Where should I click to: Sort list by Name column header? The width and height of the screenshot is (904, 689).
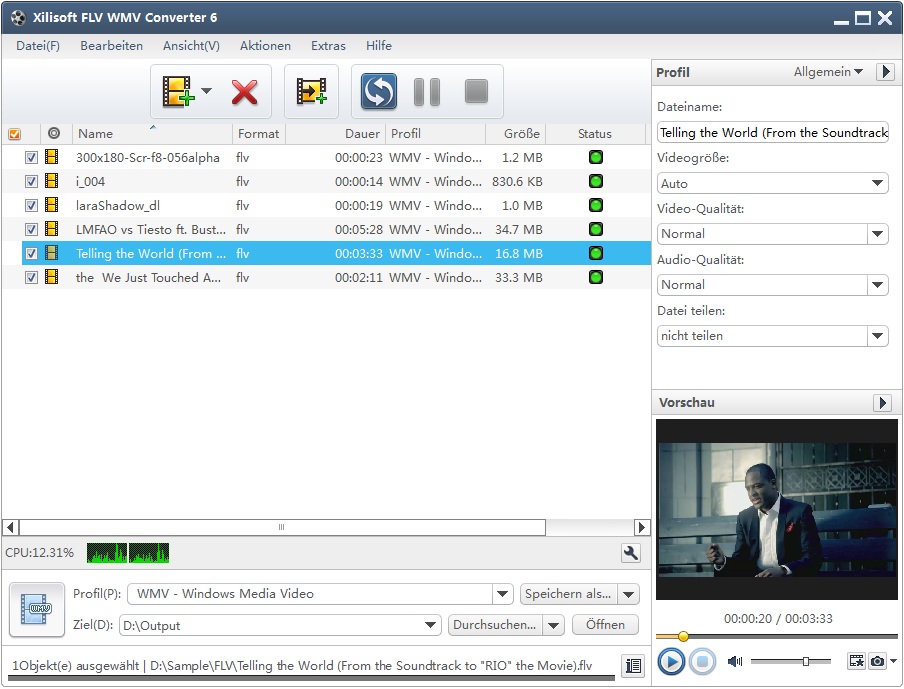point(152,134)
